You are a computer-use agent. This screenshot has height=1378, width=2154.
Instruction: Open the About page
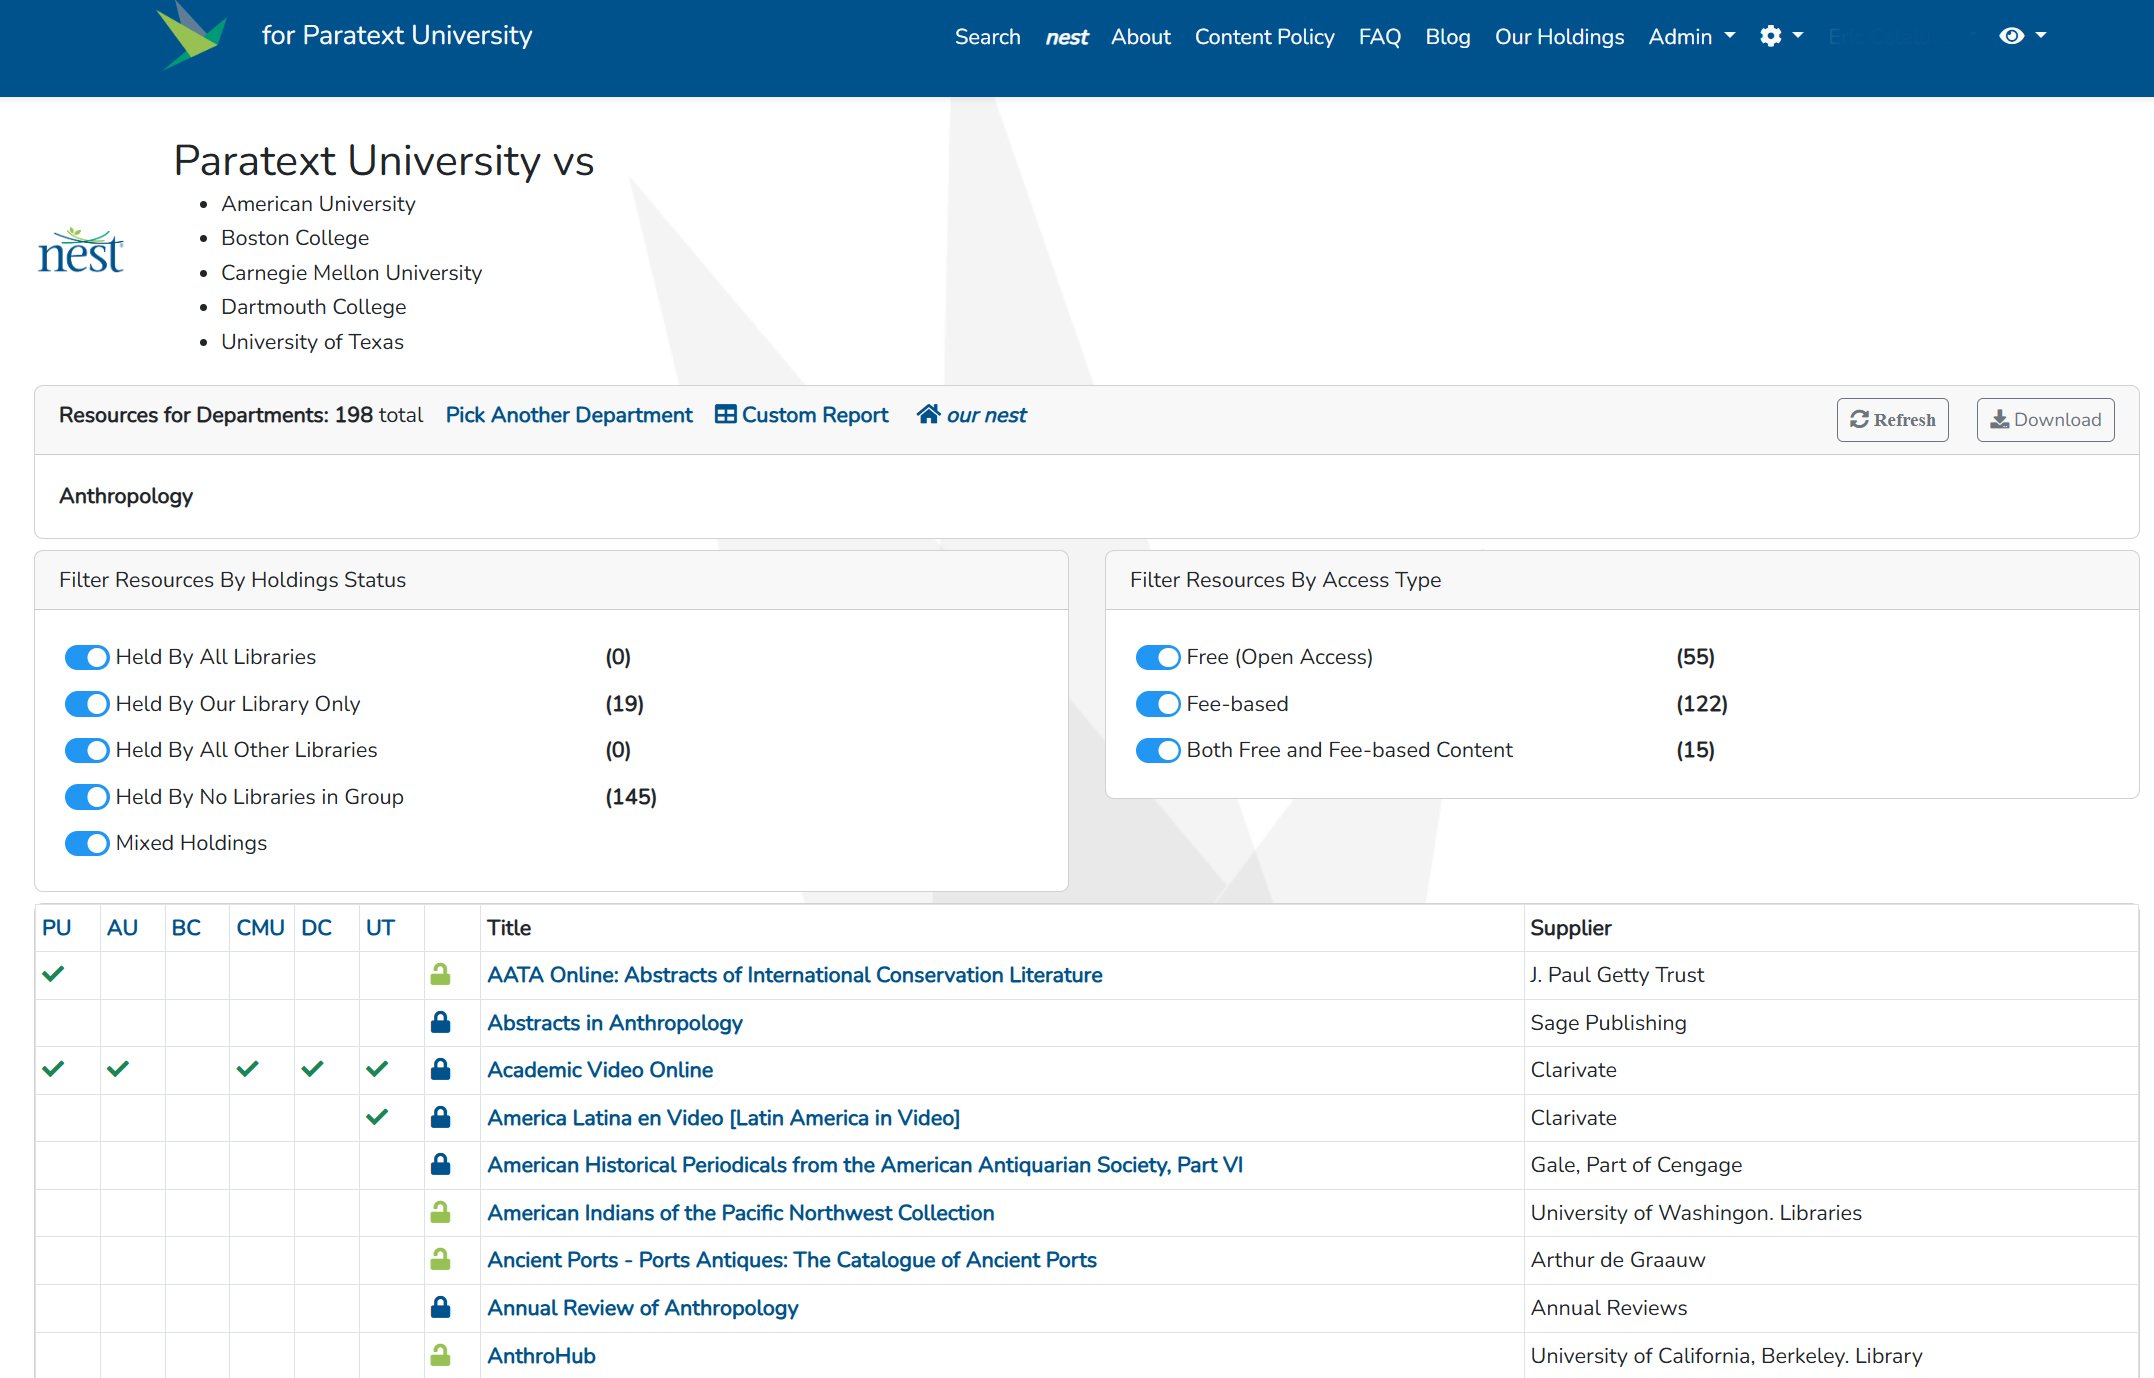(x=1140, y=37)
